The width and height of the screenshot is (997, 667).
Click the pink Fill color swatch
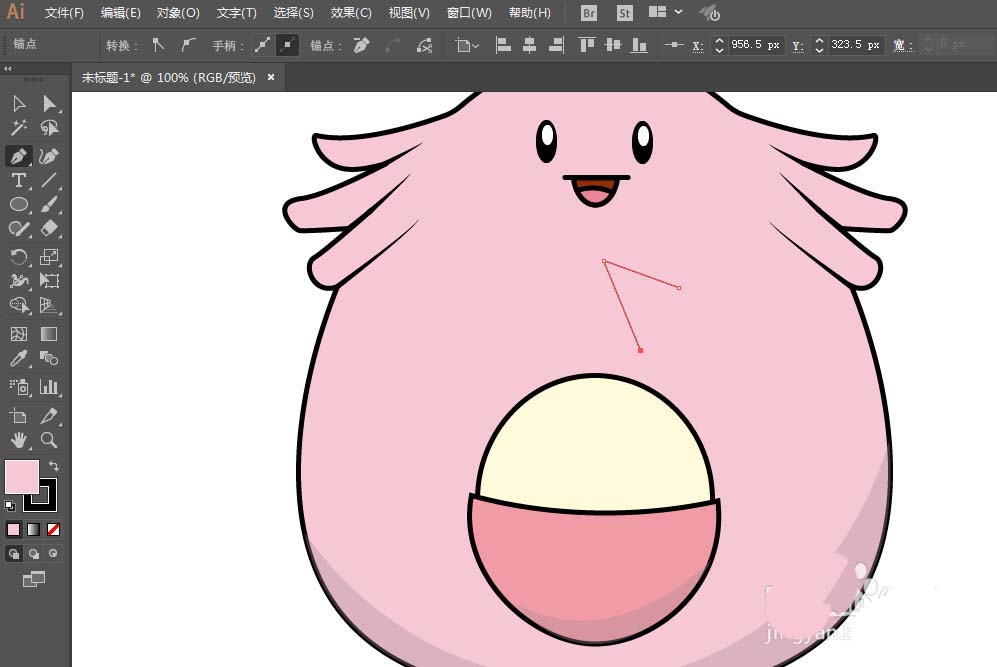click(22, 477)
